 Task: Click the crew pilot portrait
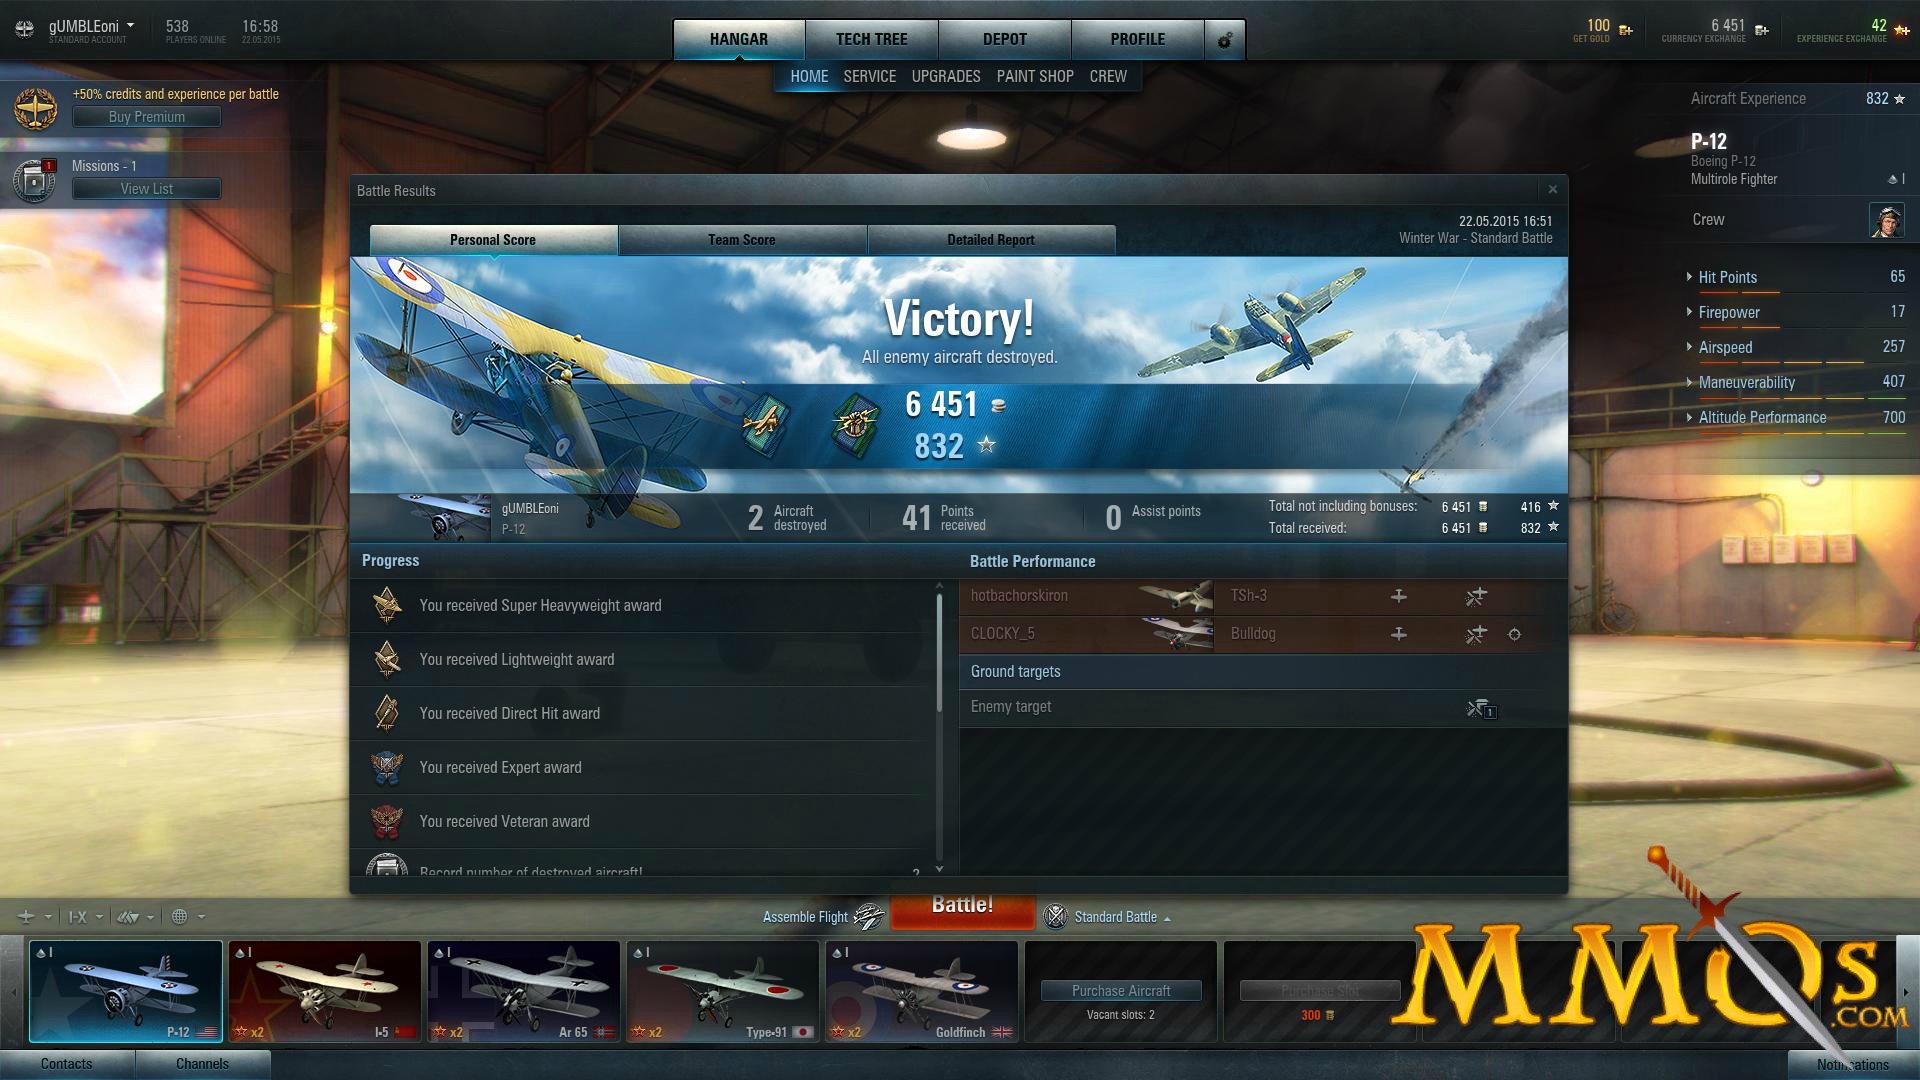coord(1886,220)
